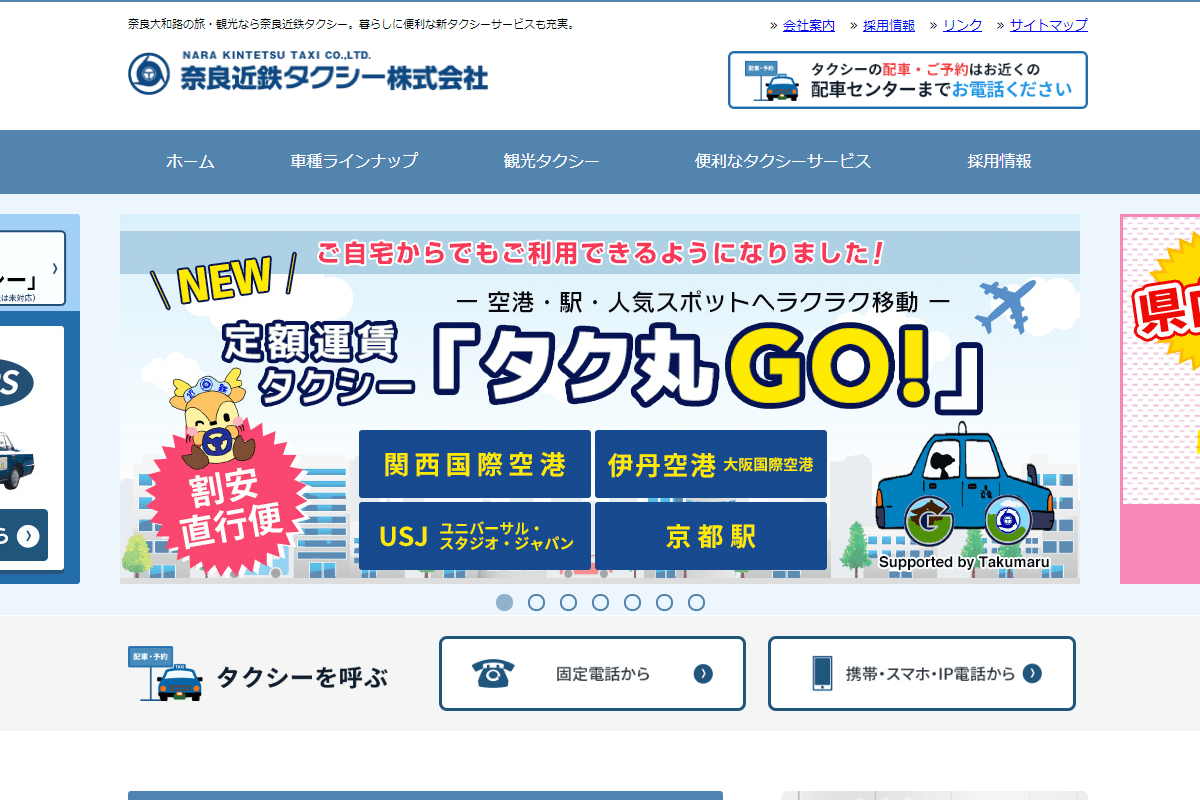Click the Supported by Takumaru text

point(964,562)
